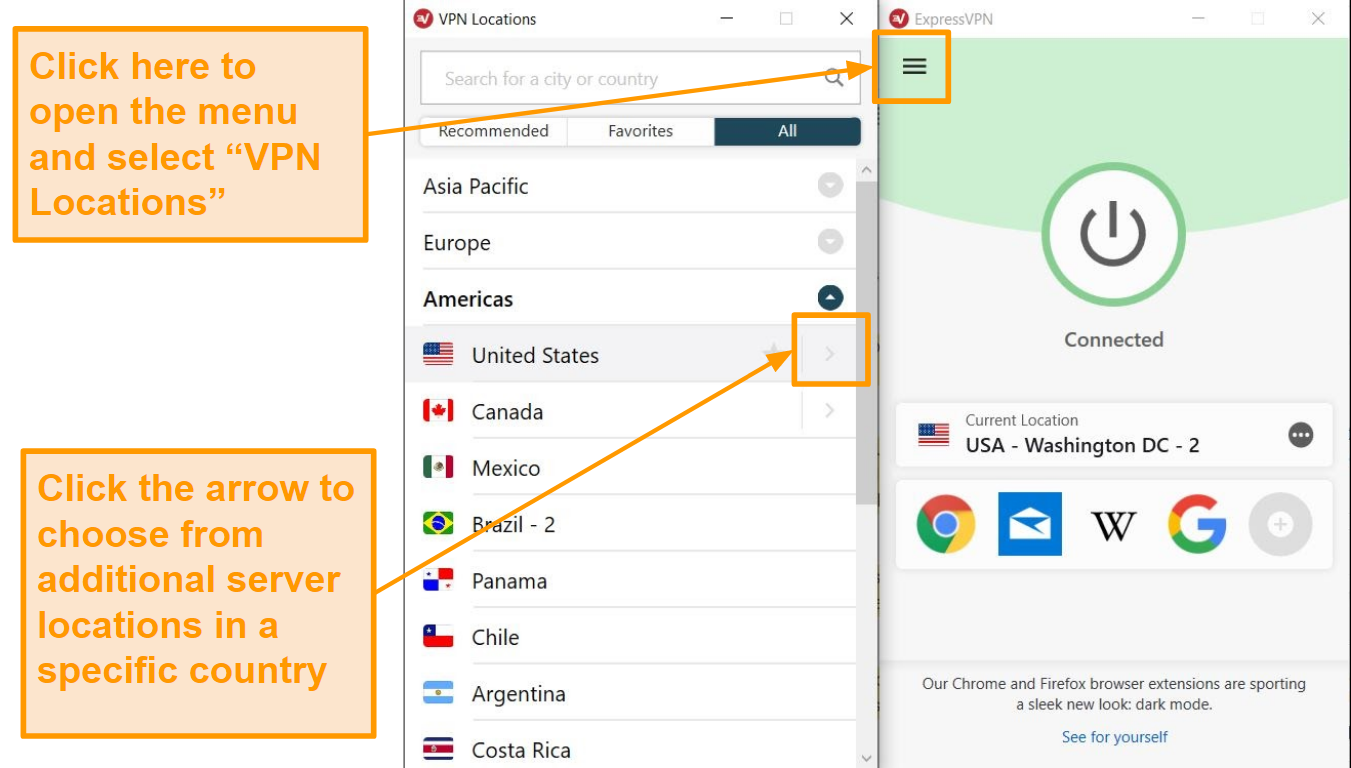
Task: Click the Brazil flag icon
Action: click(438, 523)
